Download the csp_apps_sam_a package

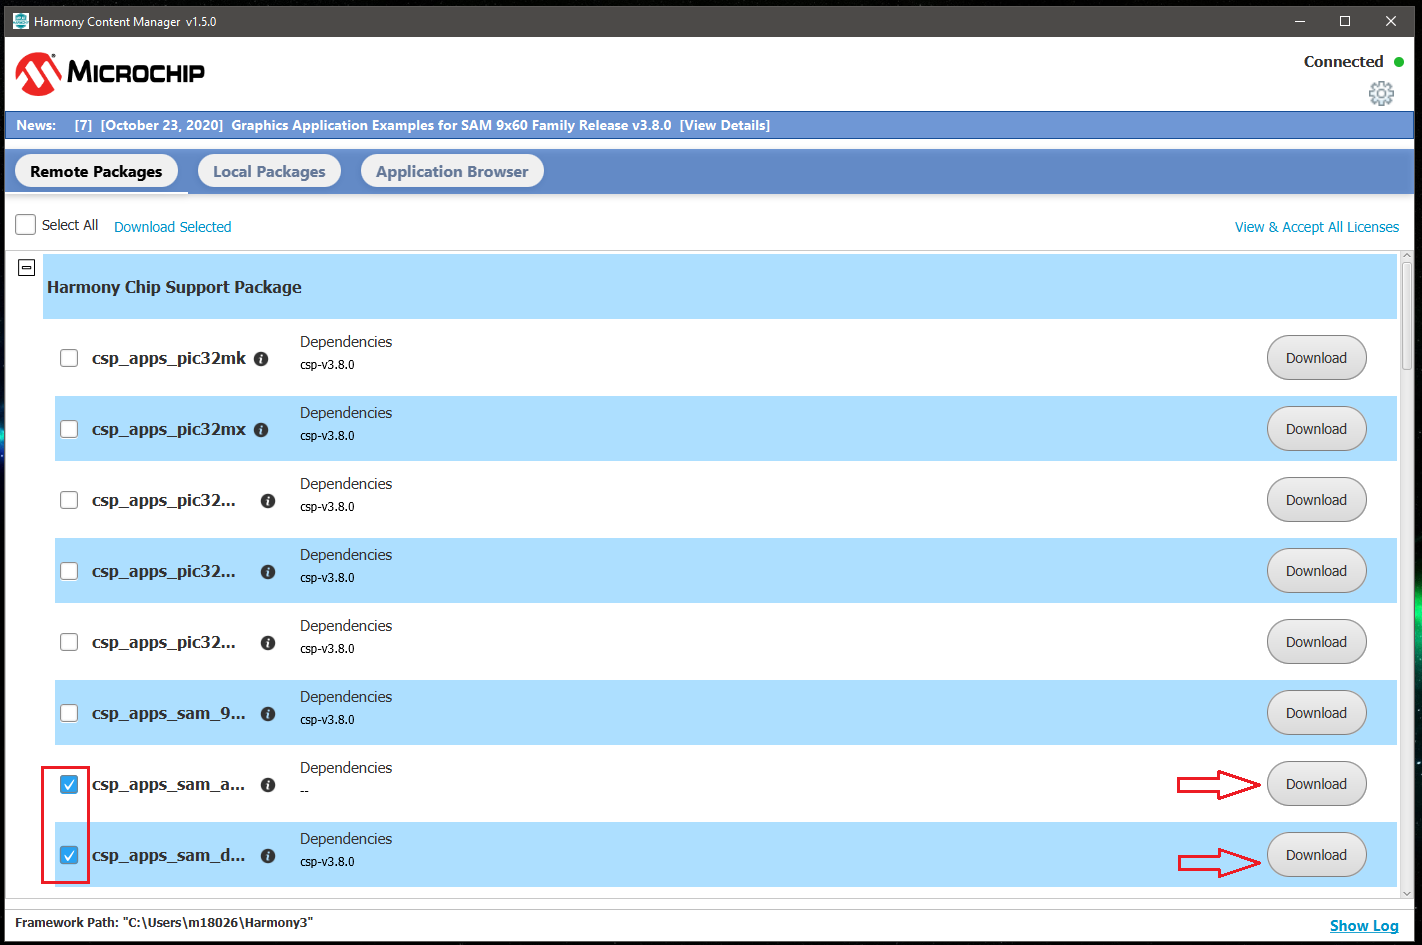tap(1316, 784)
